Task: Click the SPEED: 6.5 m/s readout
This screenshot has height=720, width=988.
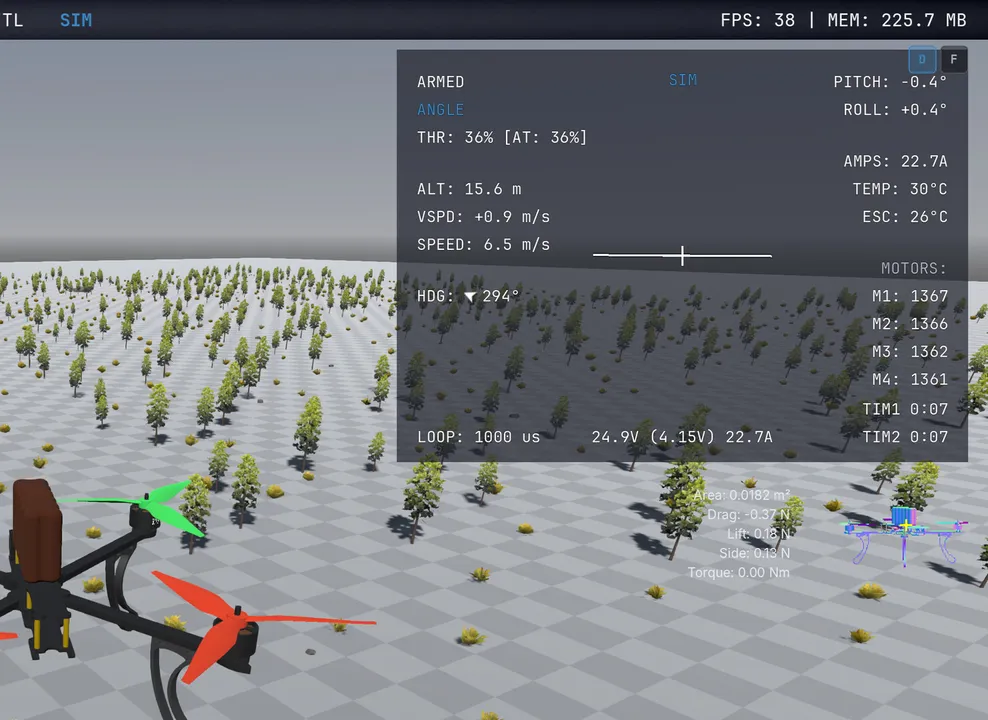Action: pyautogui.click(x=483, y=244)
